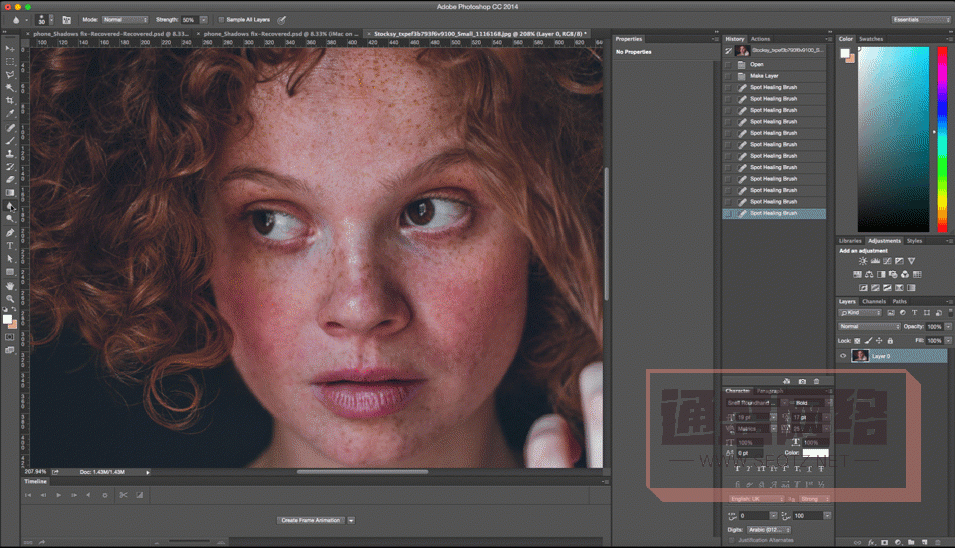Pick the Horizontal Type tool
This screenshot has width=955, height=548.
coord(10,245)
